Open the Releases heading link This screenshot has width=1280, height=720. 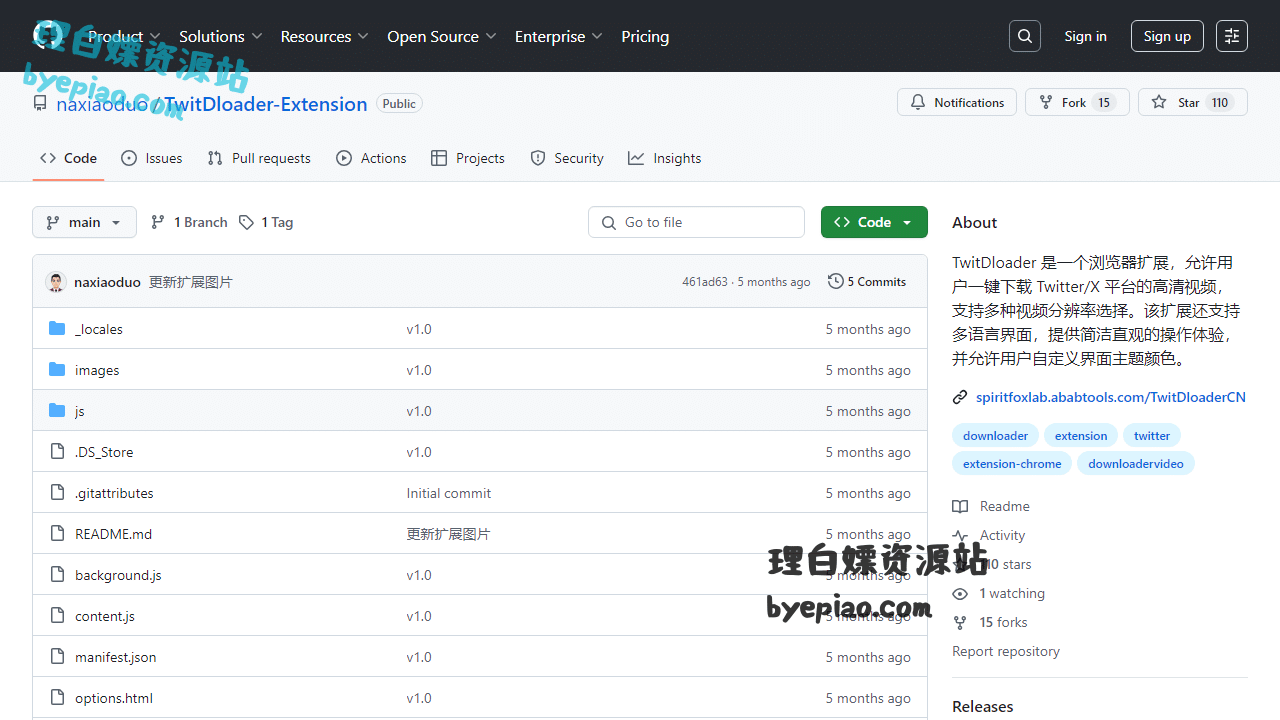[982, 706]
